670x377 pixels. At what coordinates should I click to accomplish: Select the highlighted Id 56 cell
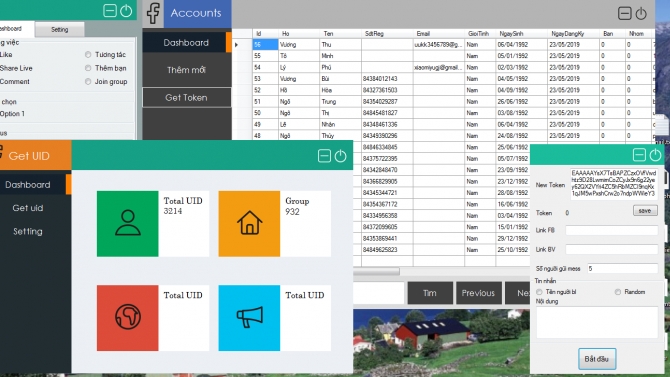265,44
